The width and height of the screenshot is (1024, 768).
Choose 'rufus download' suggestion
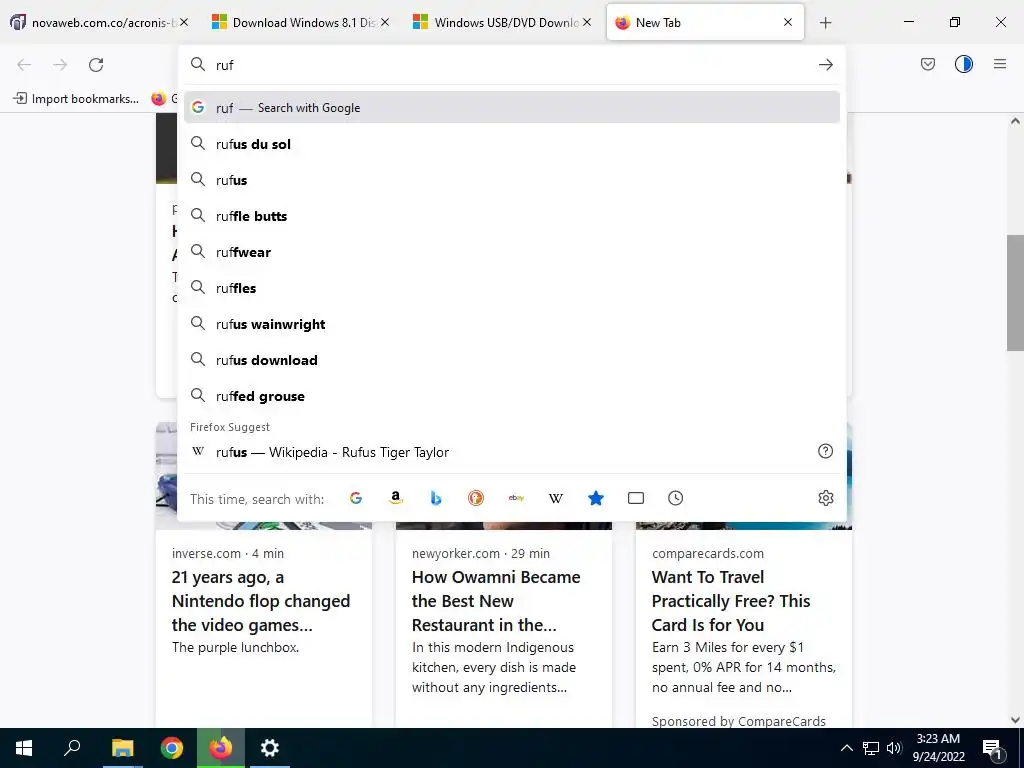(511, 360)
